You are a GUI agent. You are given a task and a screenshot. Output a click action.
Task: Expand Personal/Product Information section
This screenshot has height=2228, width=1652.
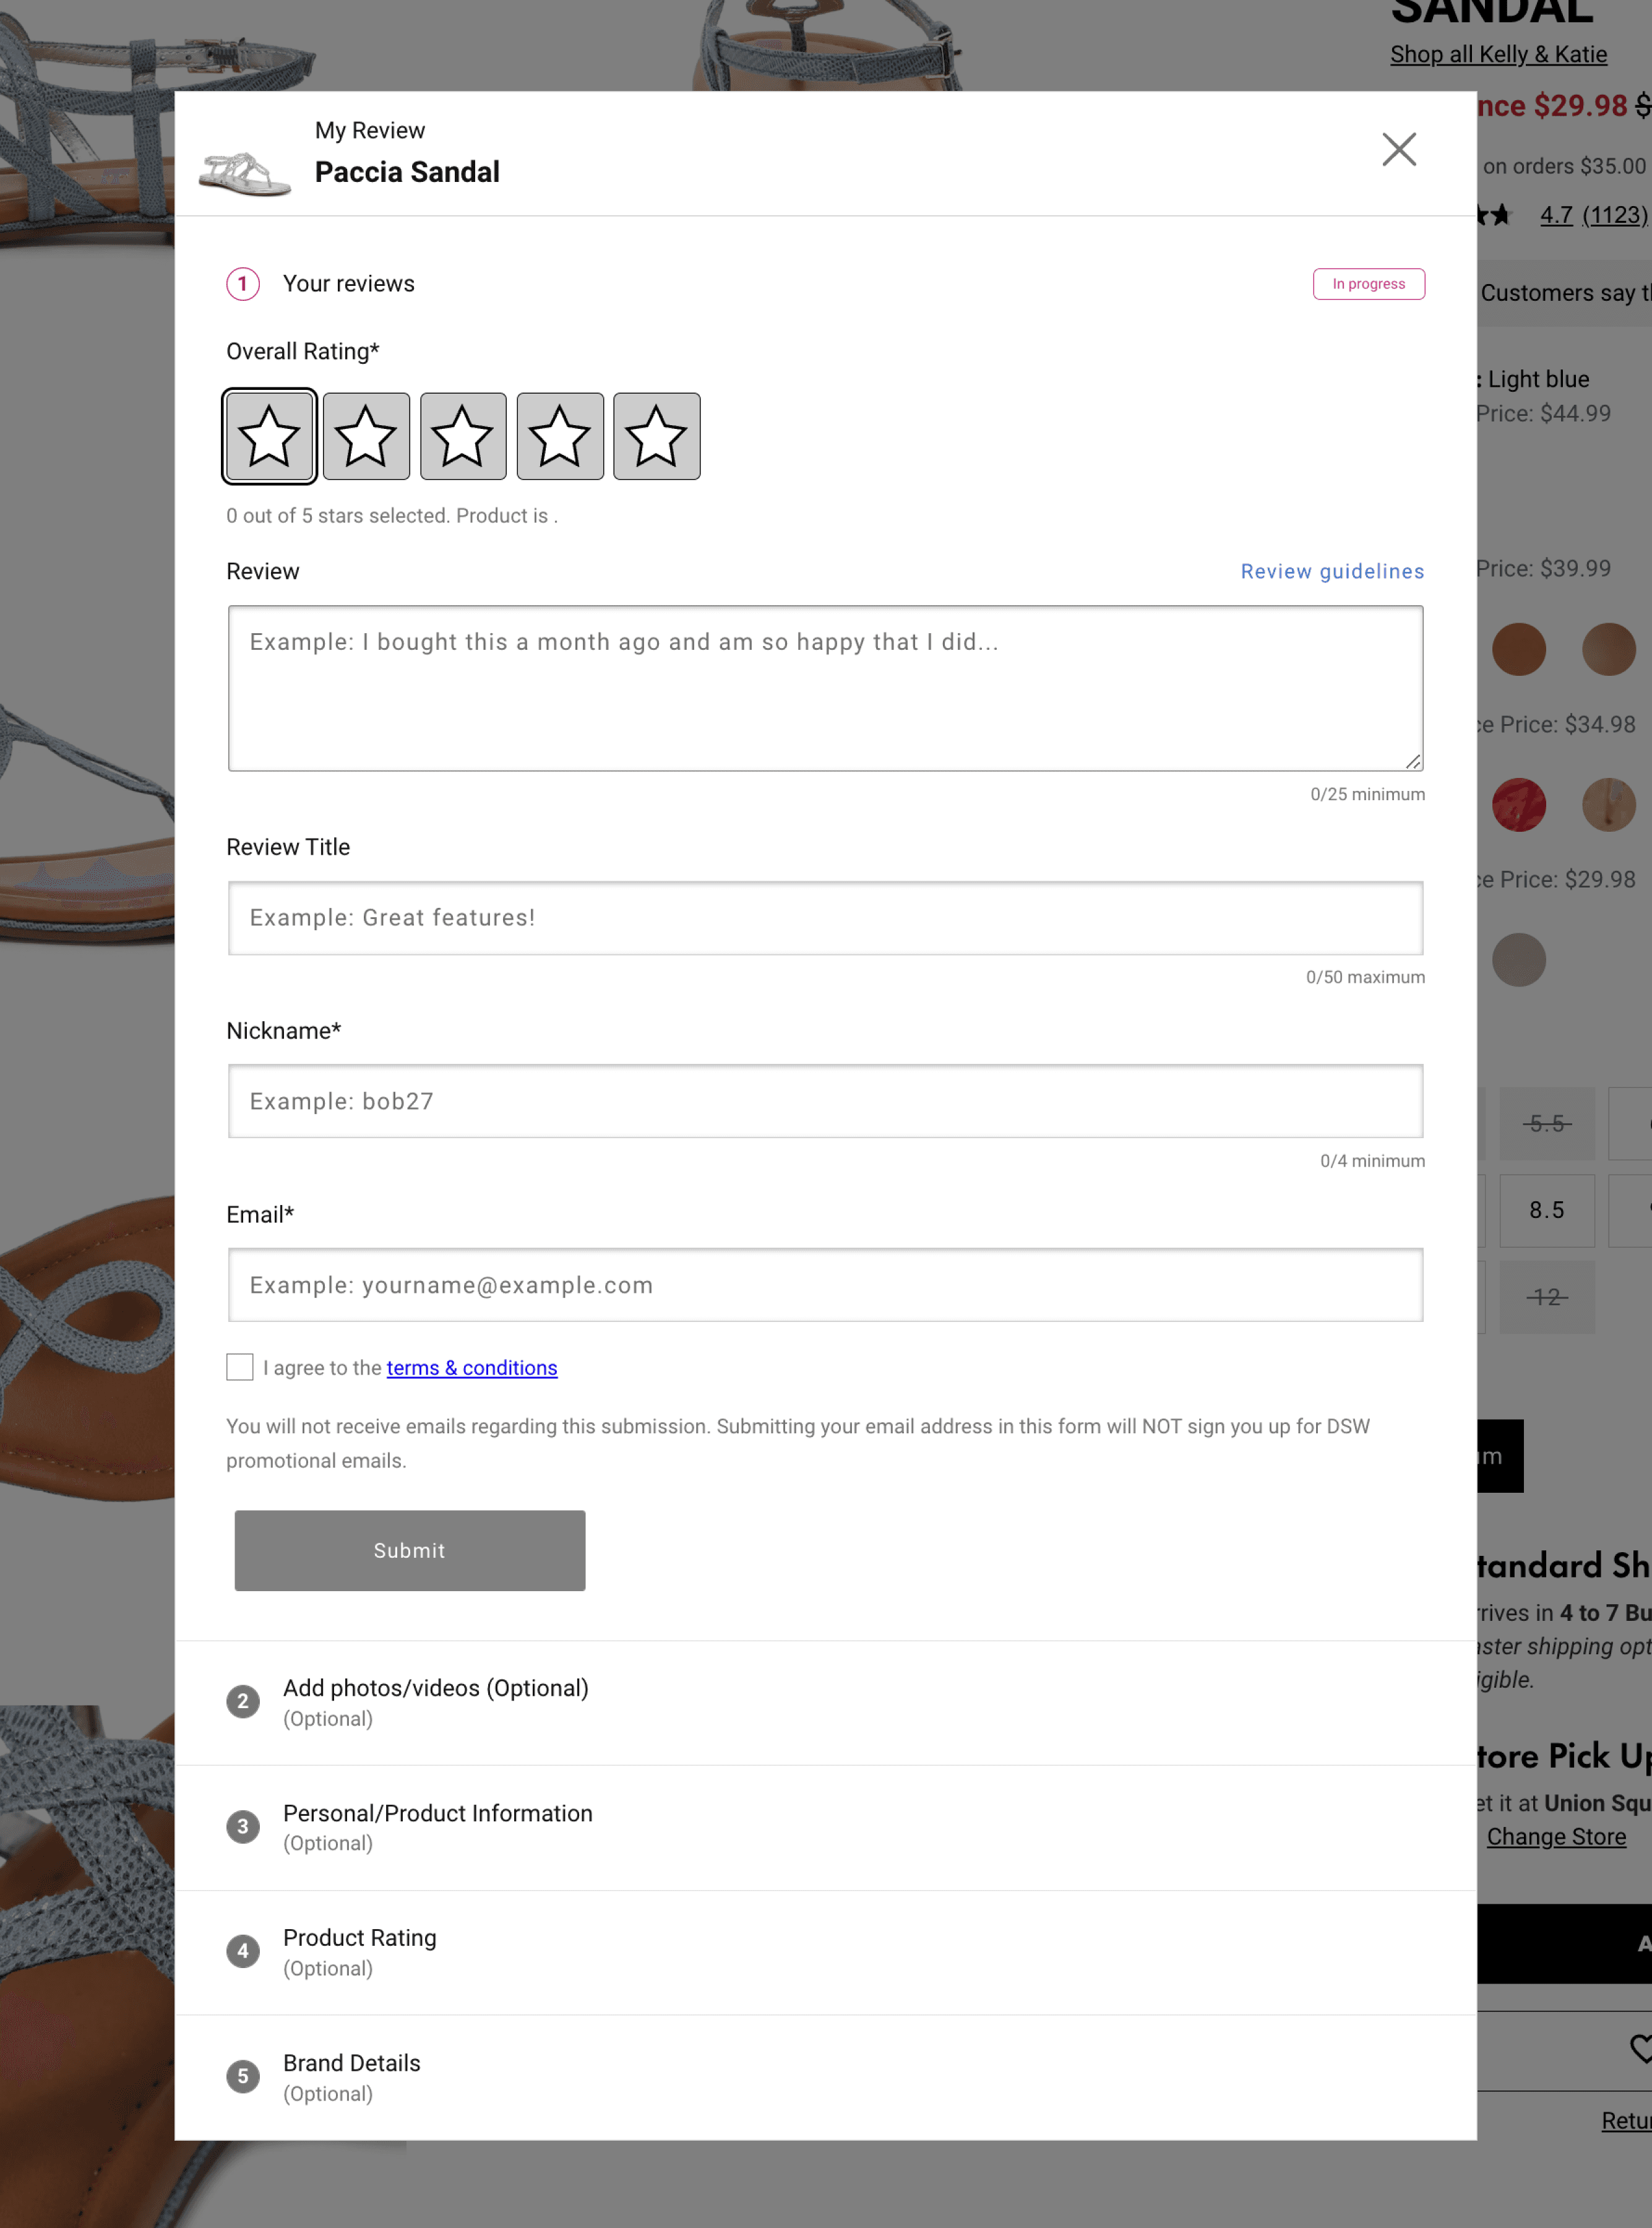tap(437, 1826)
